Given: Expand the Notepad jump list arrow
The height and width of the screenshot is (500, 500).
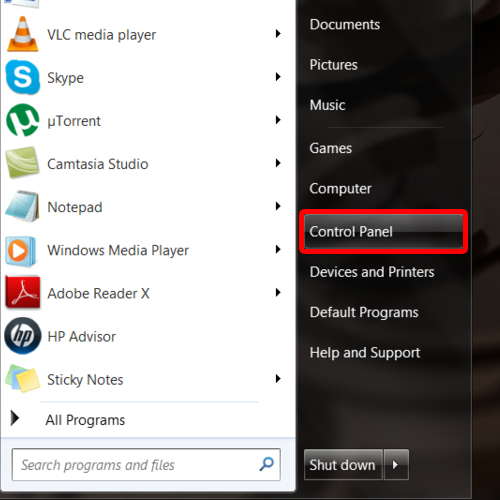Looking at the screenshot, I should pyautogui.click(x=278, y=206).
